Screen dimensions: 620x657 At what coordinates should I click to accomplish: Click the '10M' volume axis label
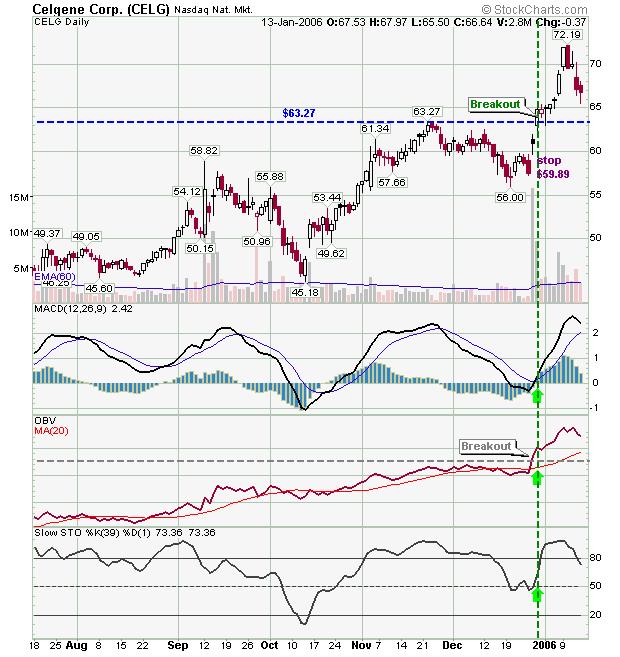(19, 233)
